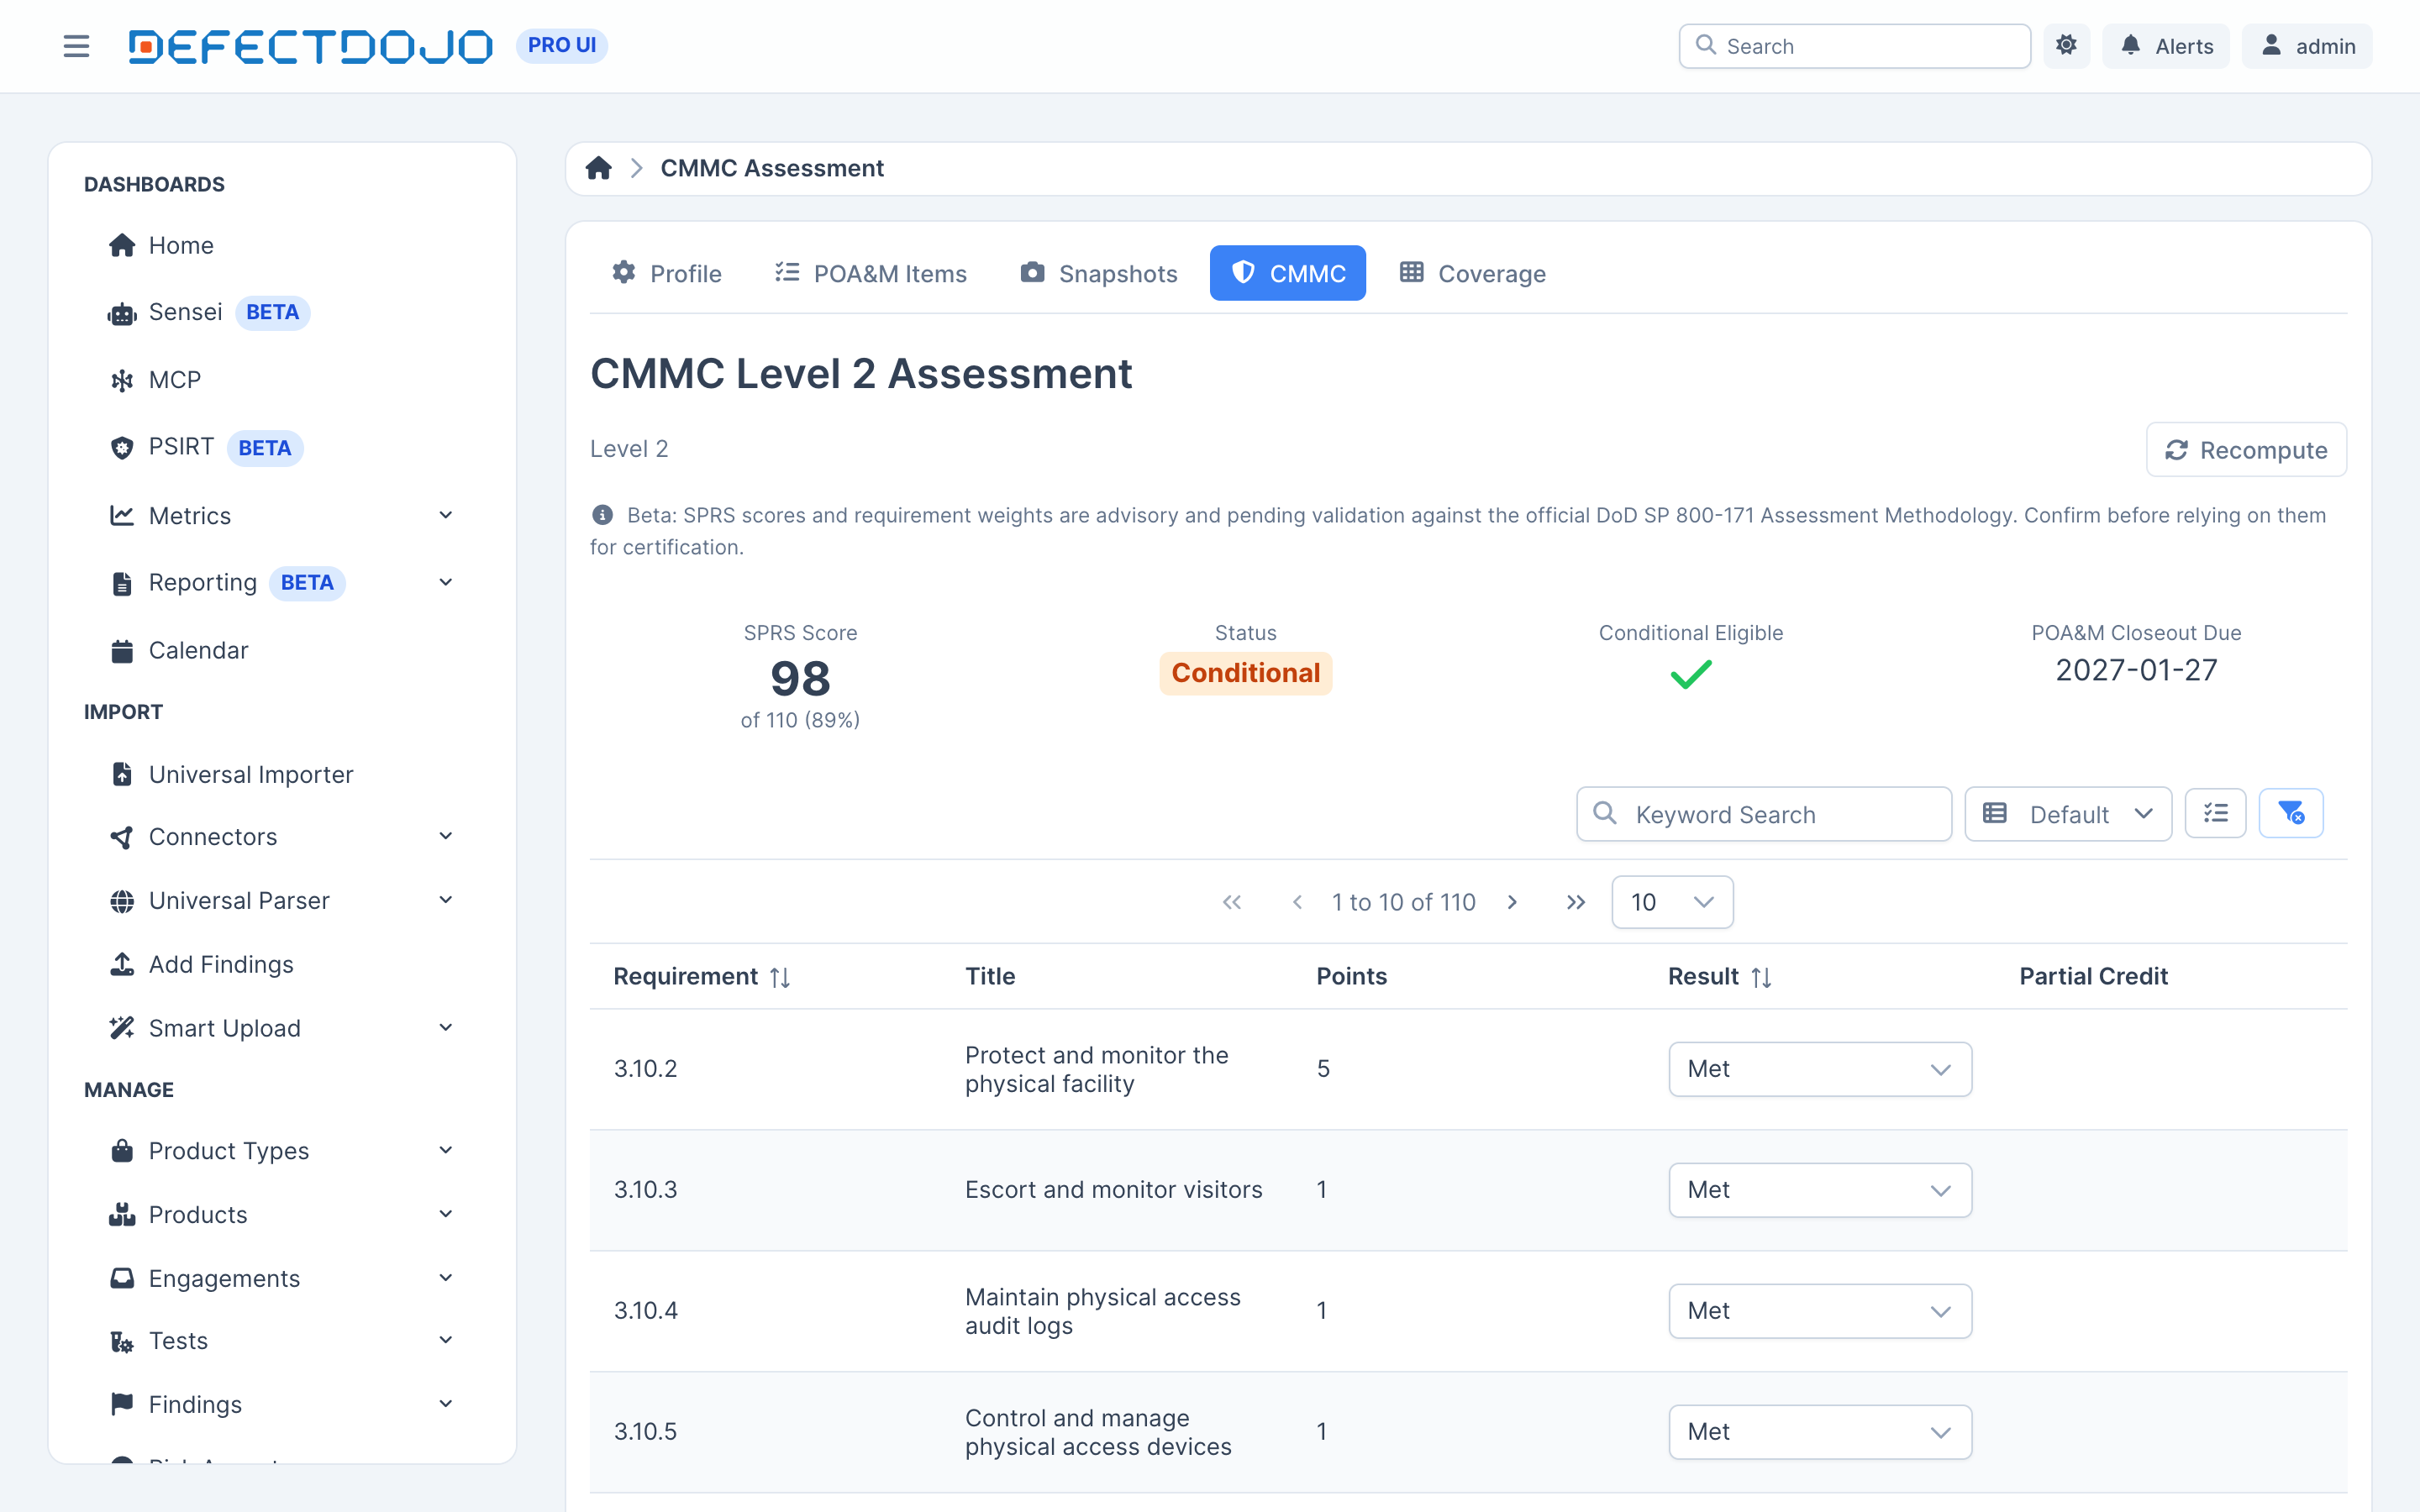2420x1512 pixels.
Task: Open rows-per-page dropdown showing 10
Action: (x=1672, y=902)
